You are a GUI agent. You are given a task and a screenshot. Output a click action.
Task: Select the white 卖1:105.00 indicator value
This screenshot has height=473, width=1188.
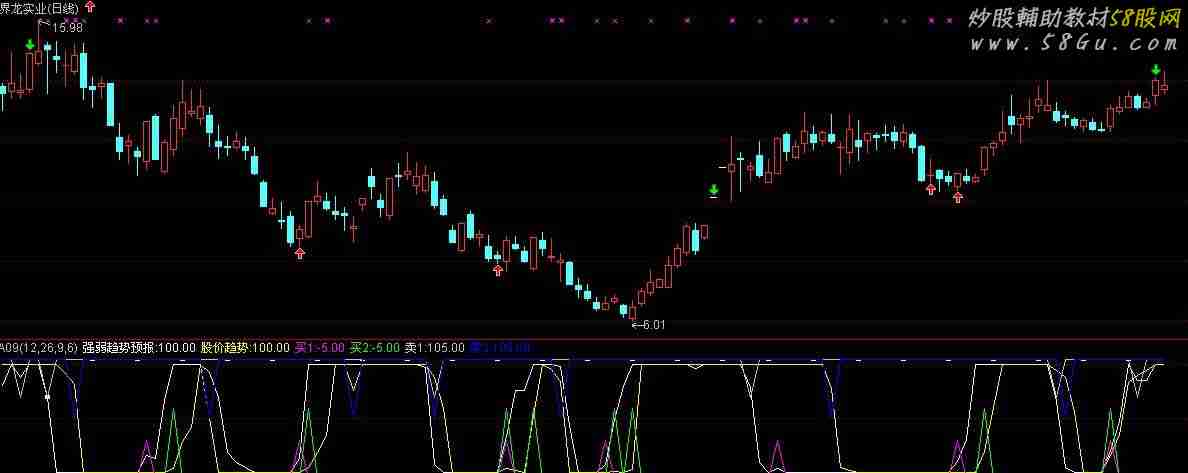(x=434, y=348)
